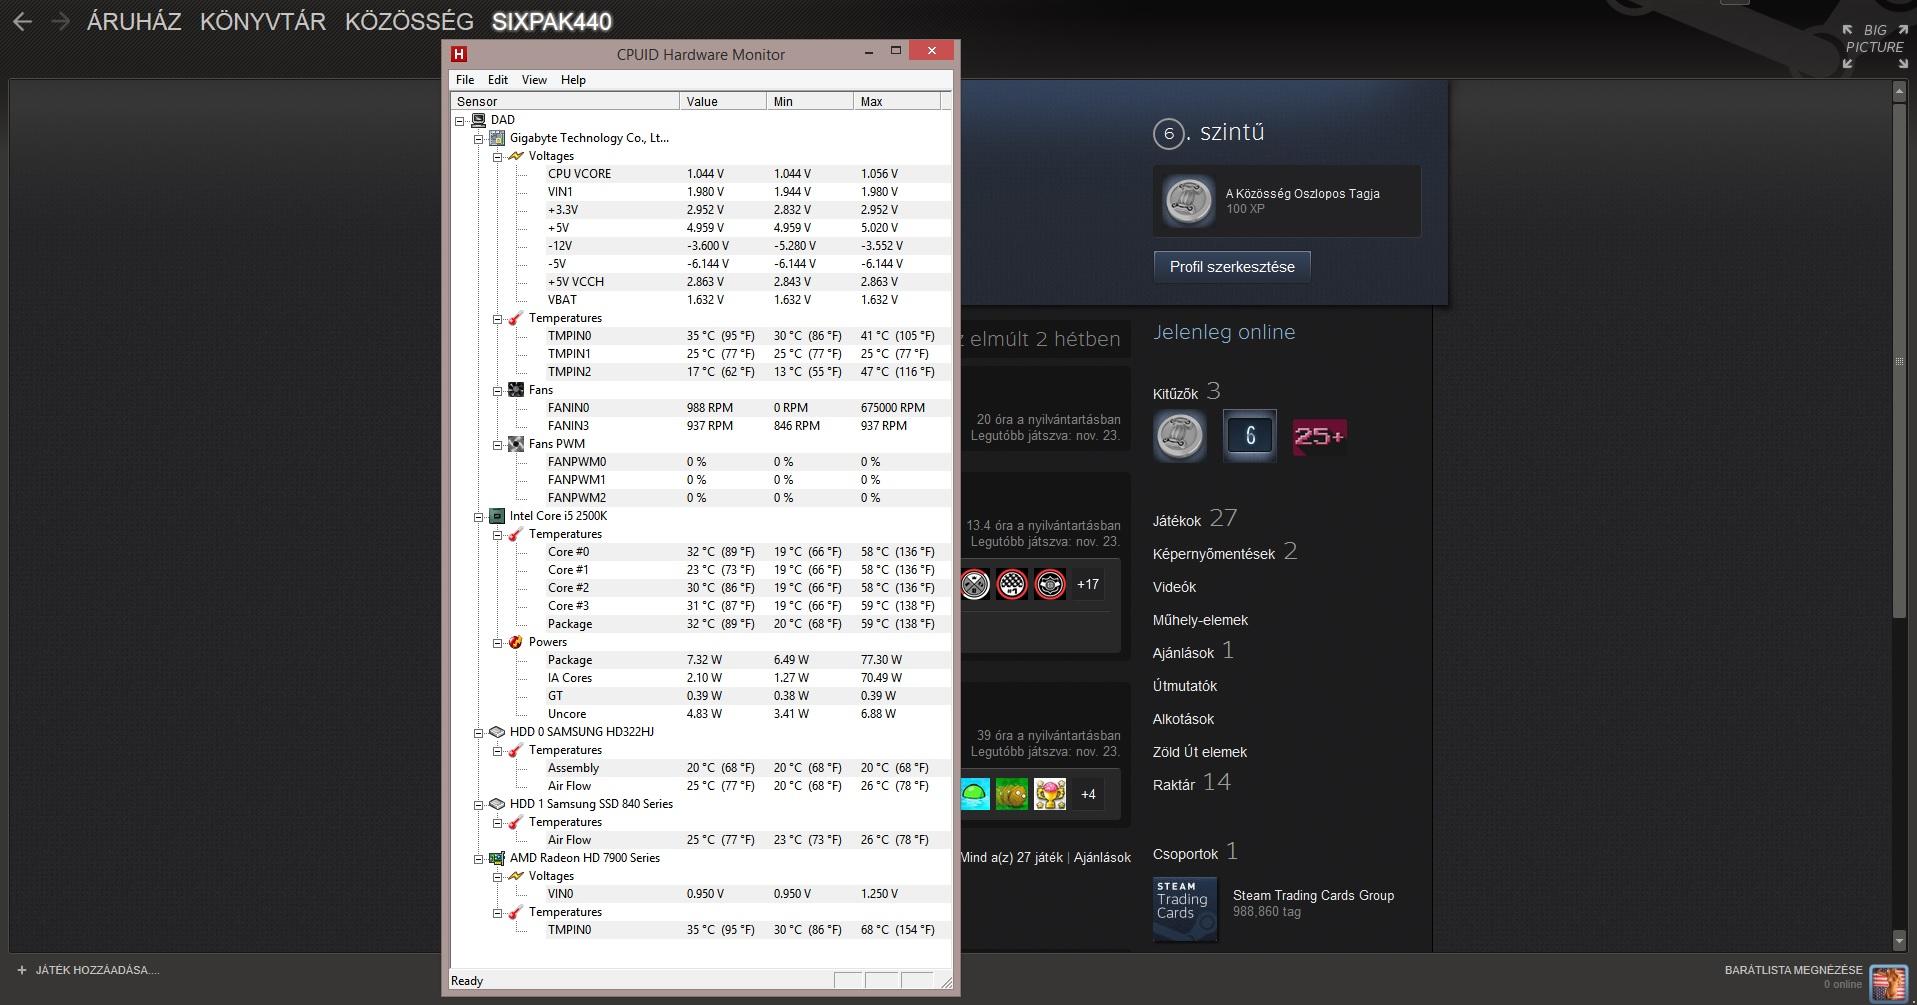Collapse the Powers node
The image size is (1917, 1005).
pos(498,642)
